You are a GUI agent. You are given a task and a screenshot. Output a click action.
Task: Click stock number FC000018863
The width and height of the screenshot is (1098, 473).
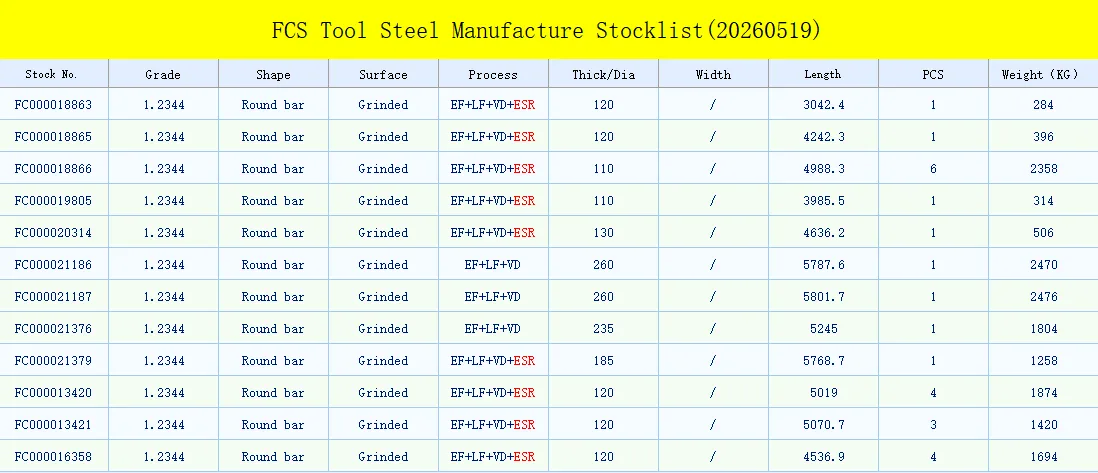53,104
